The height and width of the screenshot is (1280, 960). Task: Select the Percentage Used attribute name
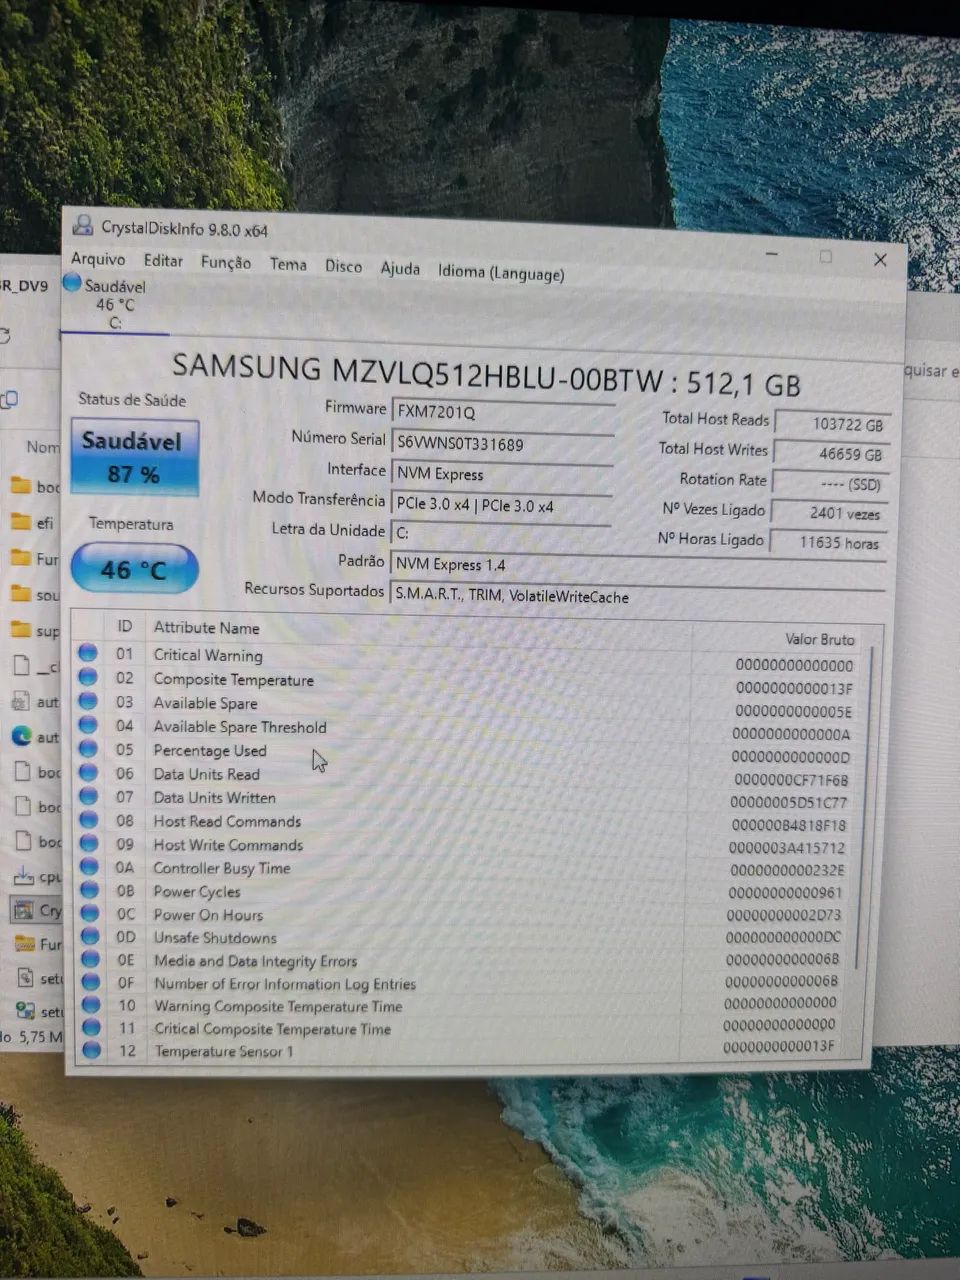[x=210, y=750]
